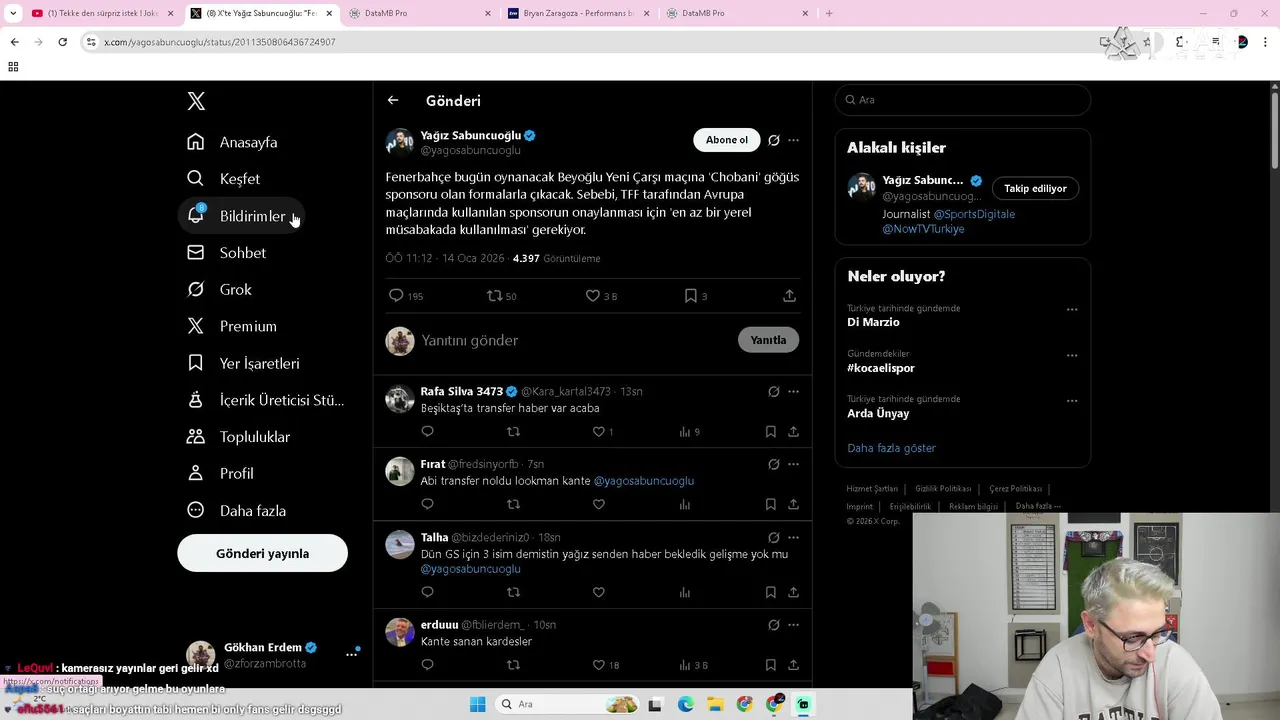
Task: Repost Rafa Silva 3473's reply
Action: [x=513, y=432]
